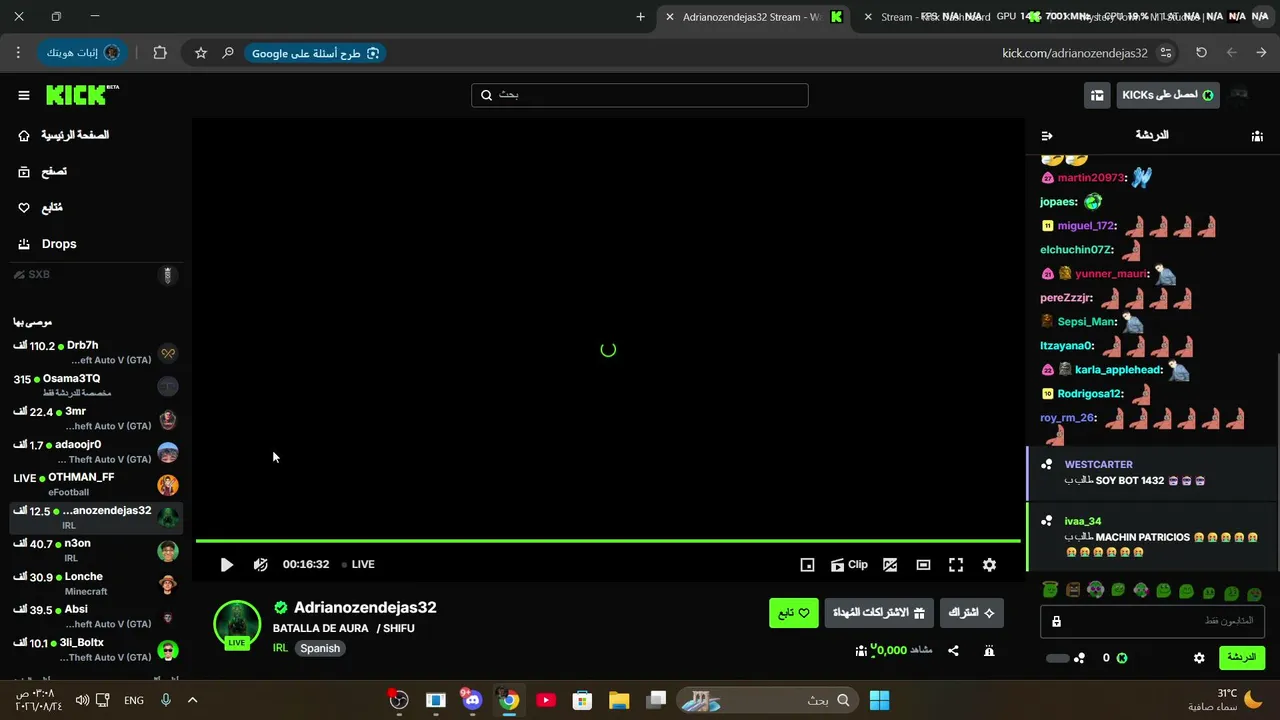Bookmark this page with the star
Viewport: 1280px width, 720px height.
point(201,53)
